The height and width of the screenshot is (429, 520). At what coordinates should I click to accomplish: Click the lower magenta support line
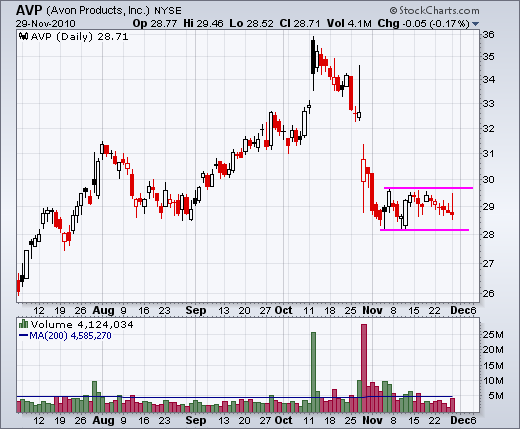coord(425,230)
